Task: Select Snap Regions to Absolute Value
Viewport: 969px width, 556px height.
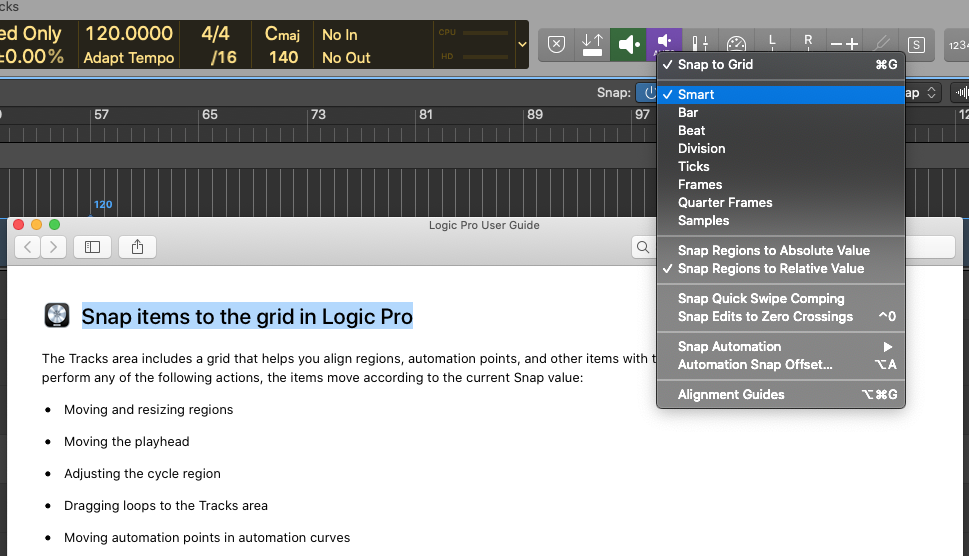Action: click(x=781, y=250)
